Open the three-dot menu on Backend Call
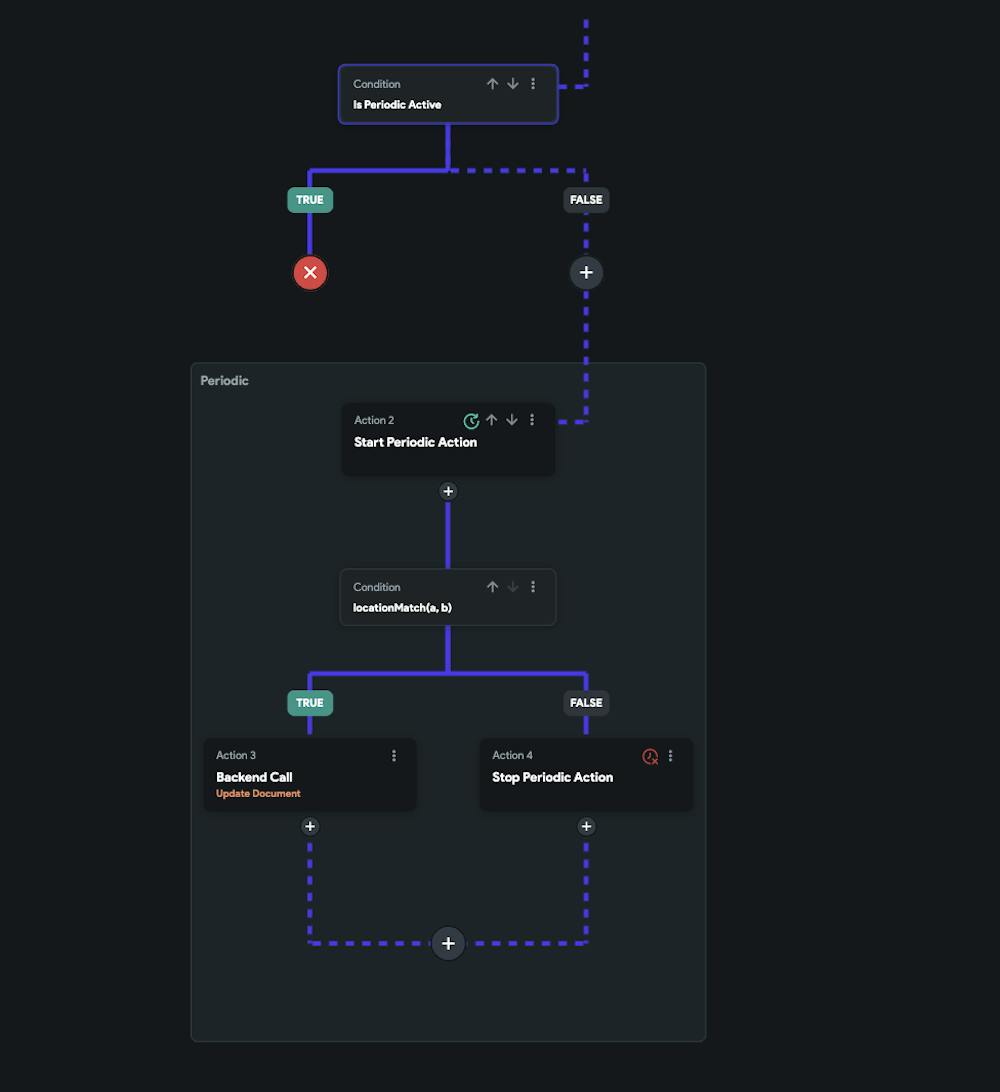This screenshot has height=1092, width=1000. coord(394,756)
